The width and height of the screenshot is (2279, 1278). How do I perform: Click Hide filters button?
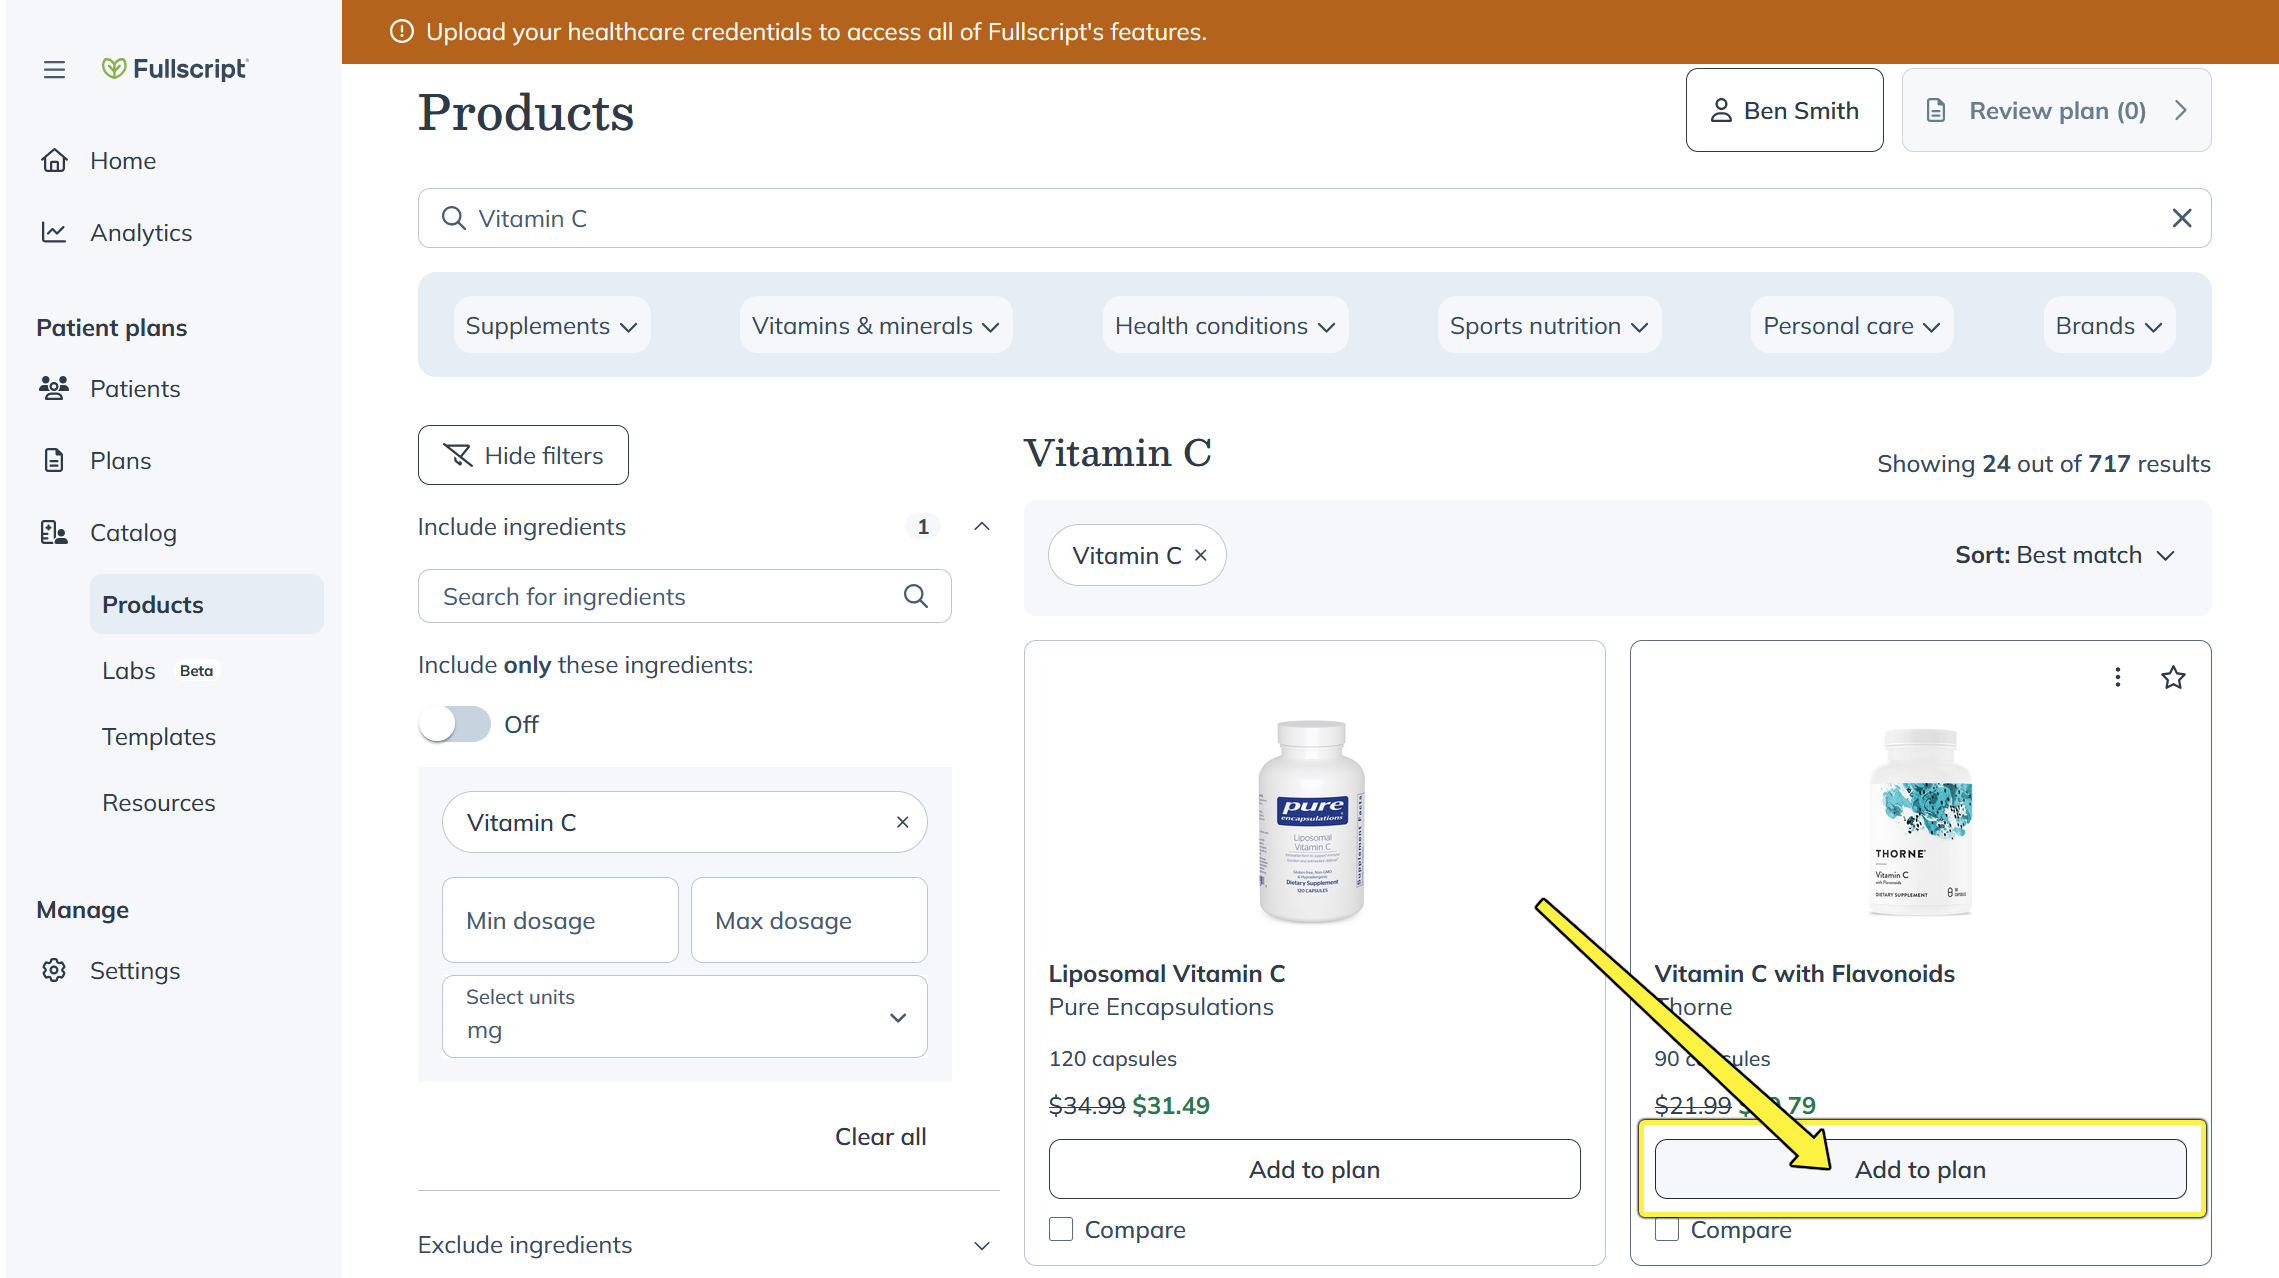coord(523,455)
